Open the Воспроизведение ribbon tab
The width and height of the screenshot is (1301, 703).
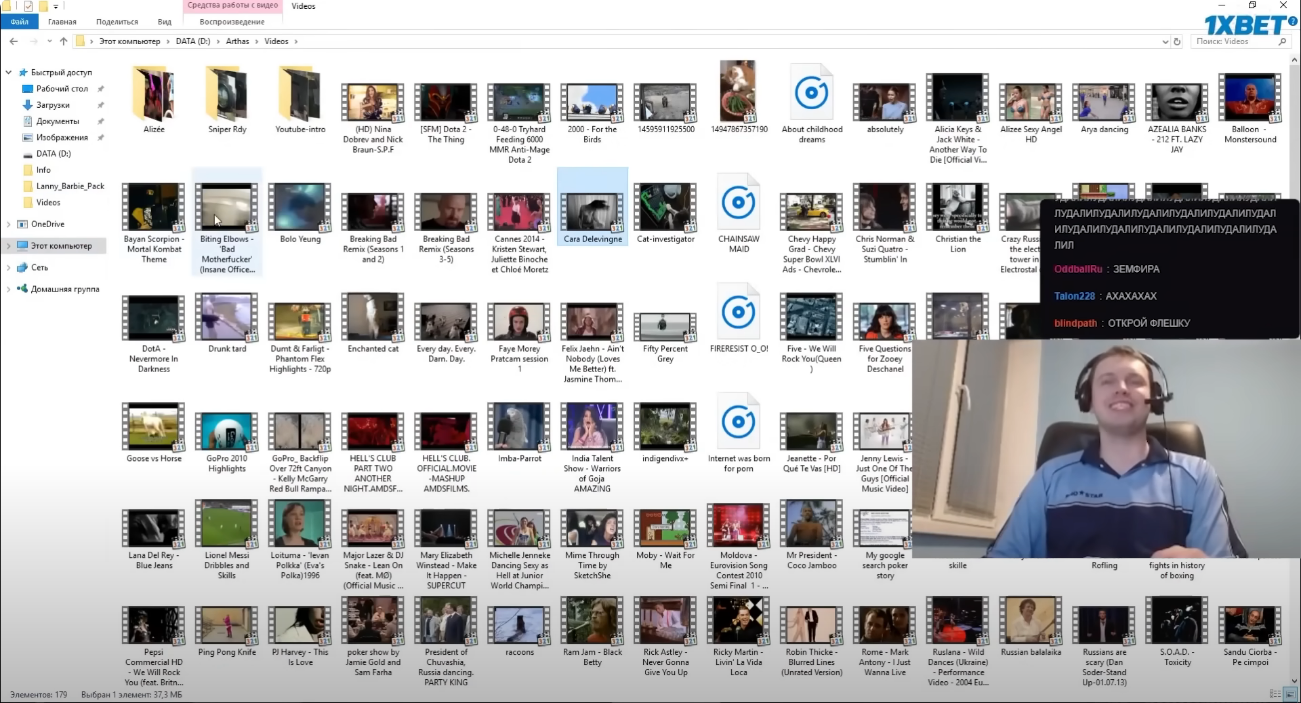[232, 21]
